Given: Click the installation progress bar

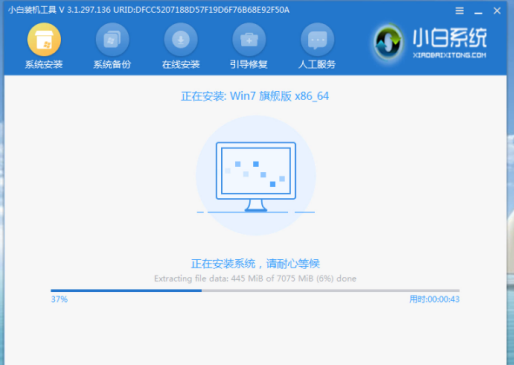Looking at the screenshot, I should coord(255,291).
